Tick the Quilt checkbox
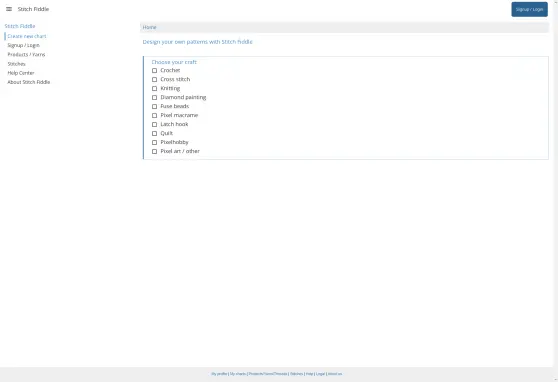The image size is (558, 382). click(154, 133)
